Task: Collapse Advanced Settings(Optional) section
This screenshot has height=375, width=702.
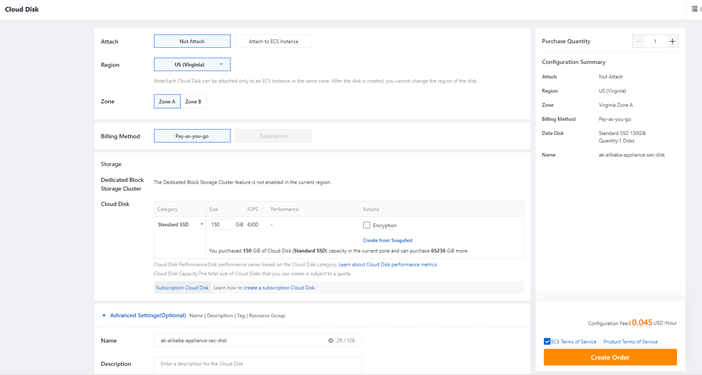Action: coord(144,315)
